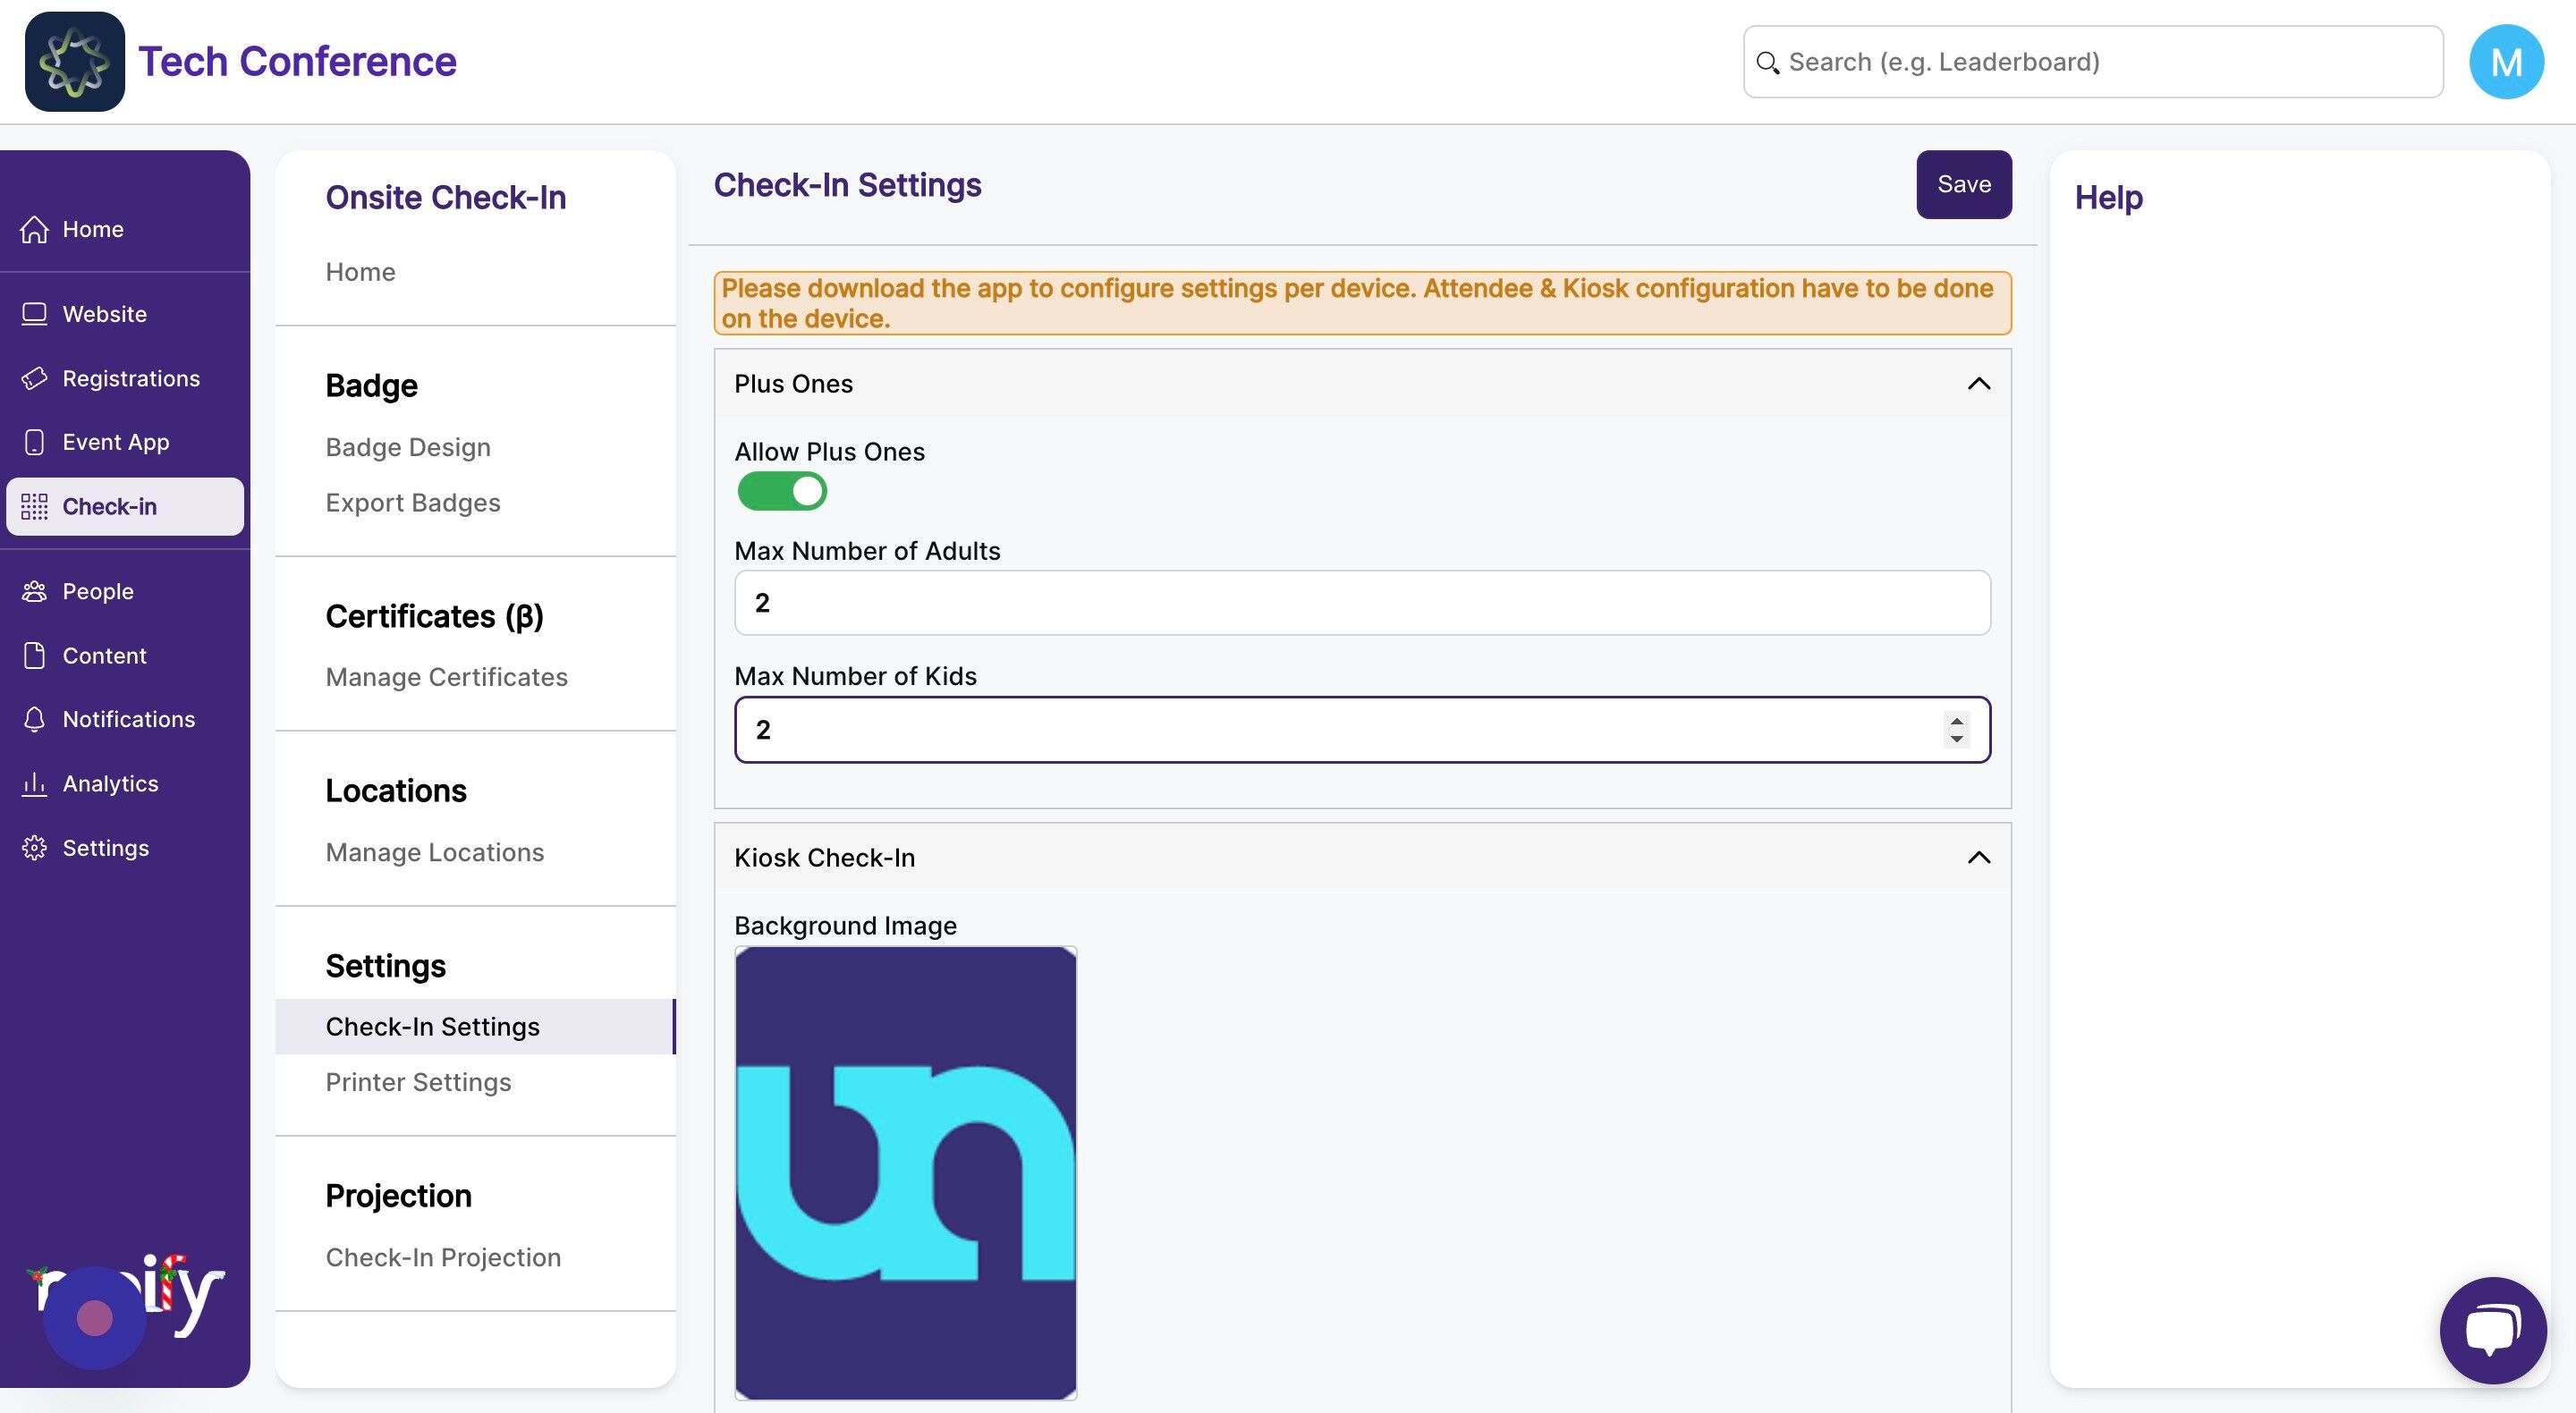Click the user avatar M
2576x1413 pixels.
tap(2506, 62)
